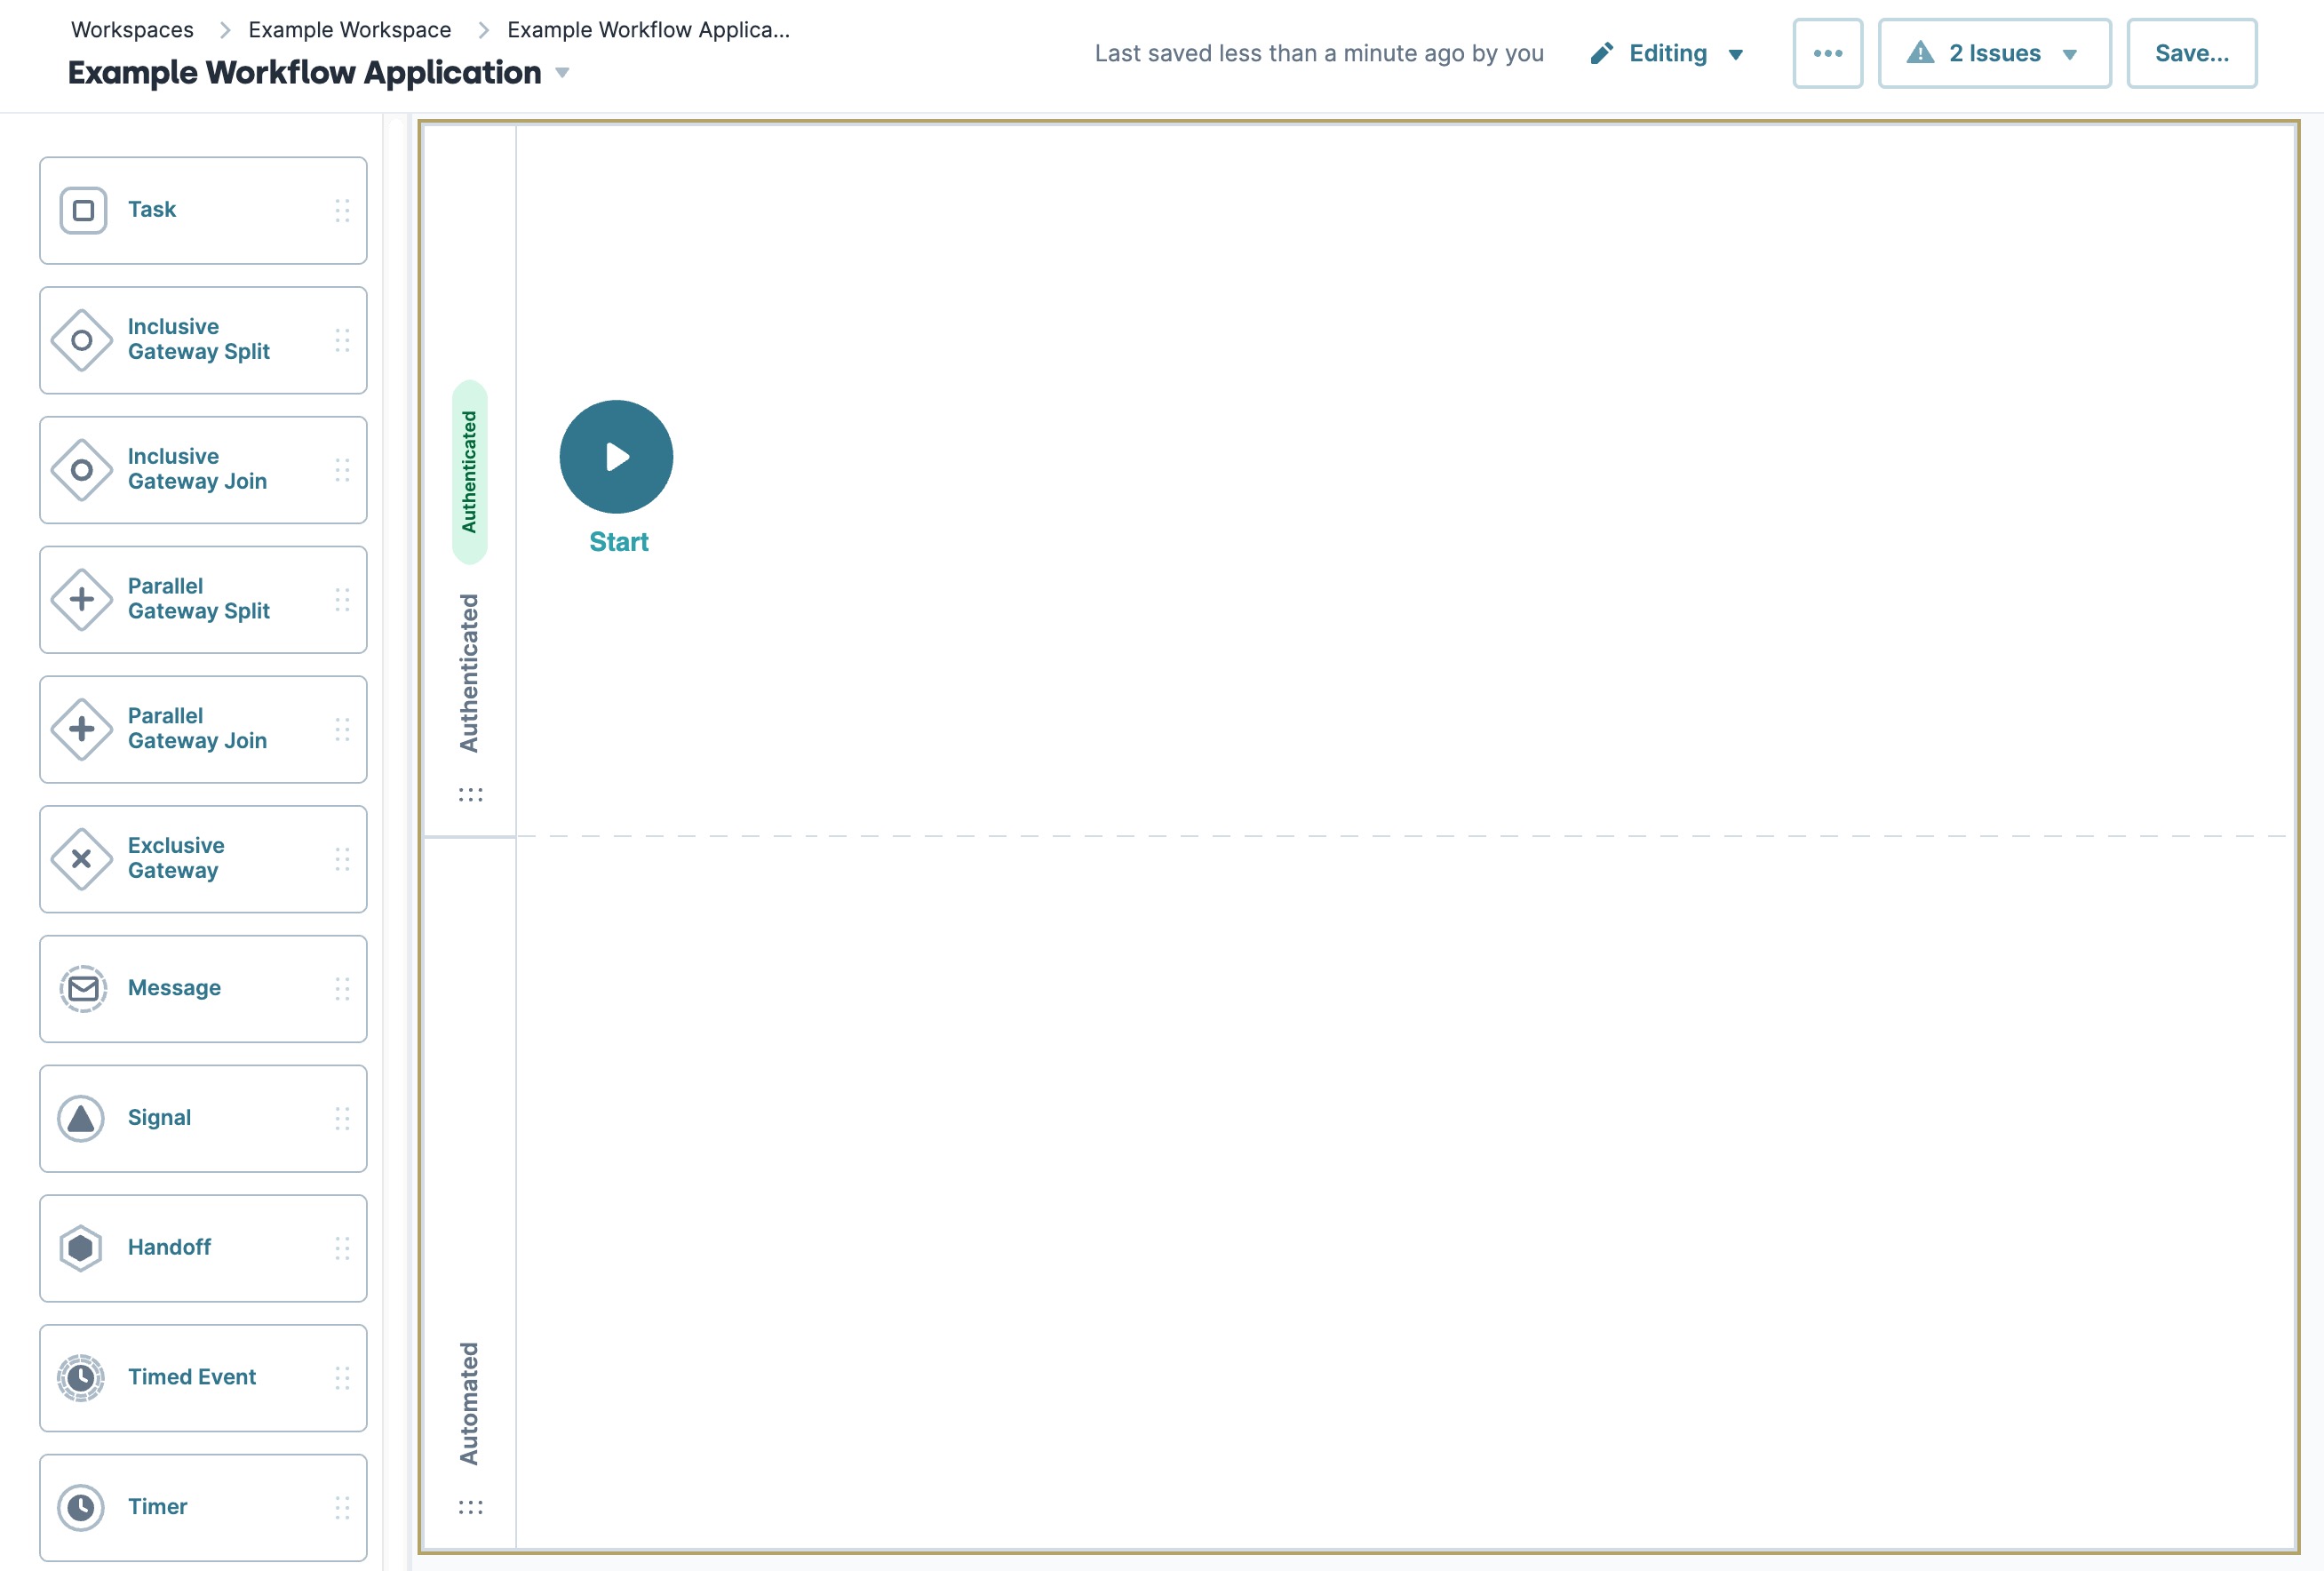
Task: Click the Inclusive Gateway Join drag handle
Action: [342, 470]
